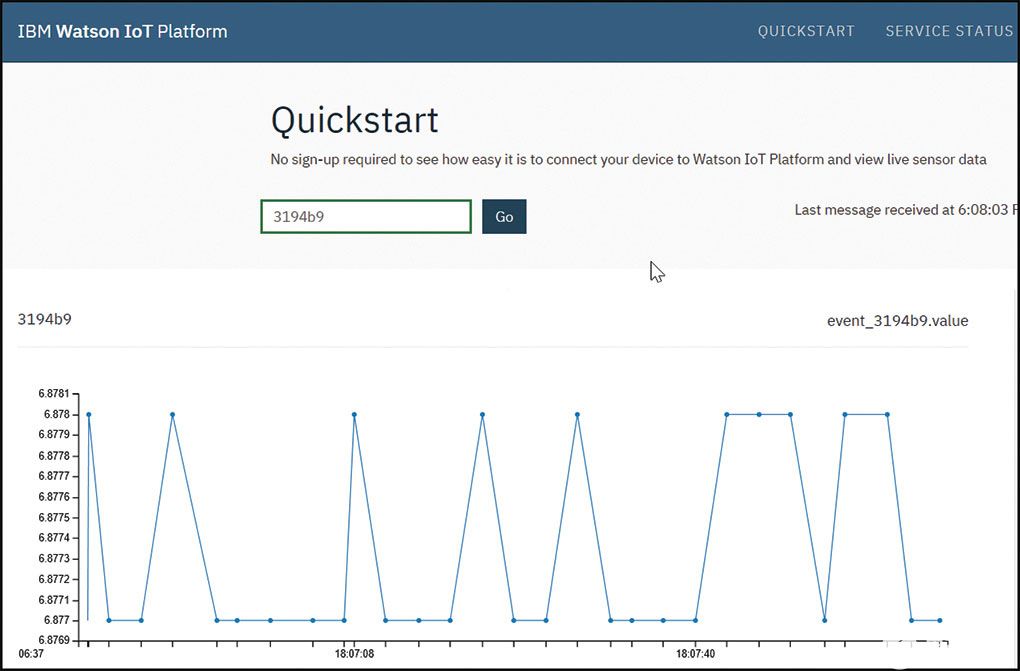Open the SERVICE STATUS nav item
Image resolution: width=1020 pixels, height=671 pixels.
(949, 31)
